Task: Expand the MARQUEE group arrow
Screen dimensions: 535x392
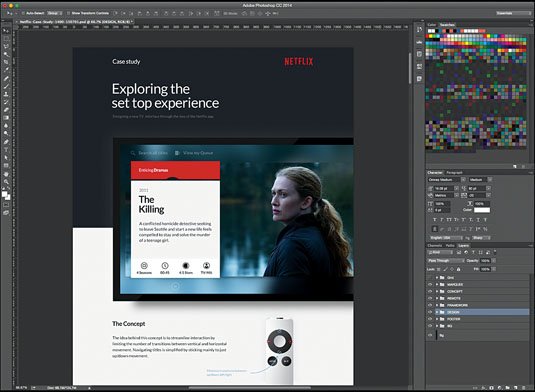Action: [x=437, y=285]
